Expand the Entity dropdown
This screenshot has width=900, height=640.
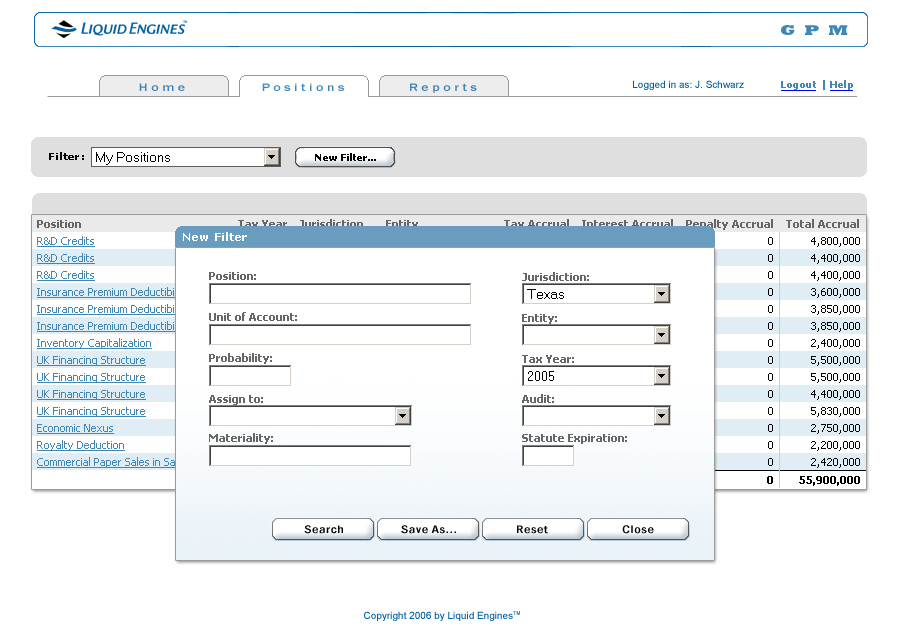coord(662,334)
